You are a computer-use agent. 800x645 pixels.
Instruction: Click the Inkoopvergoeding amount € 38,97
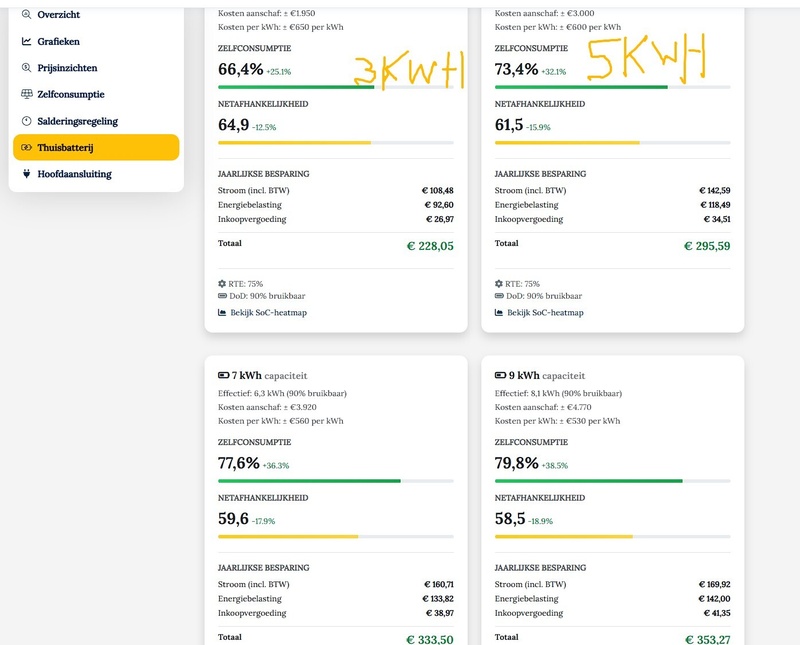click(x=440, y=613)
